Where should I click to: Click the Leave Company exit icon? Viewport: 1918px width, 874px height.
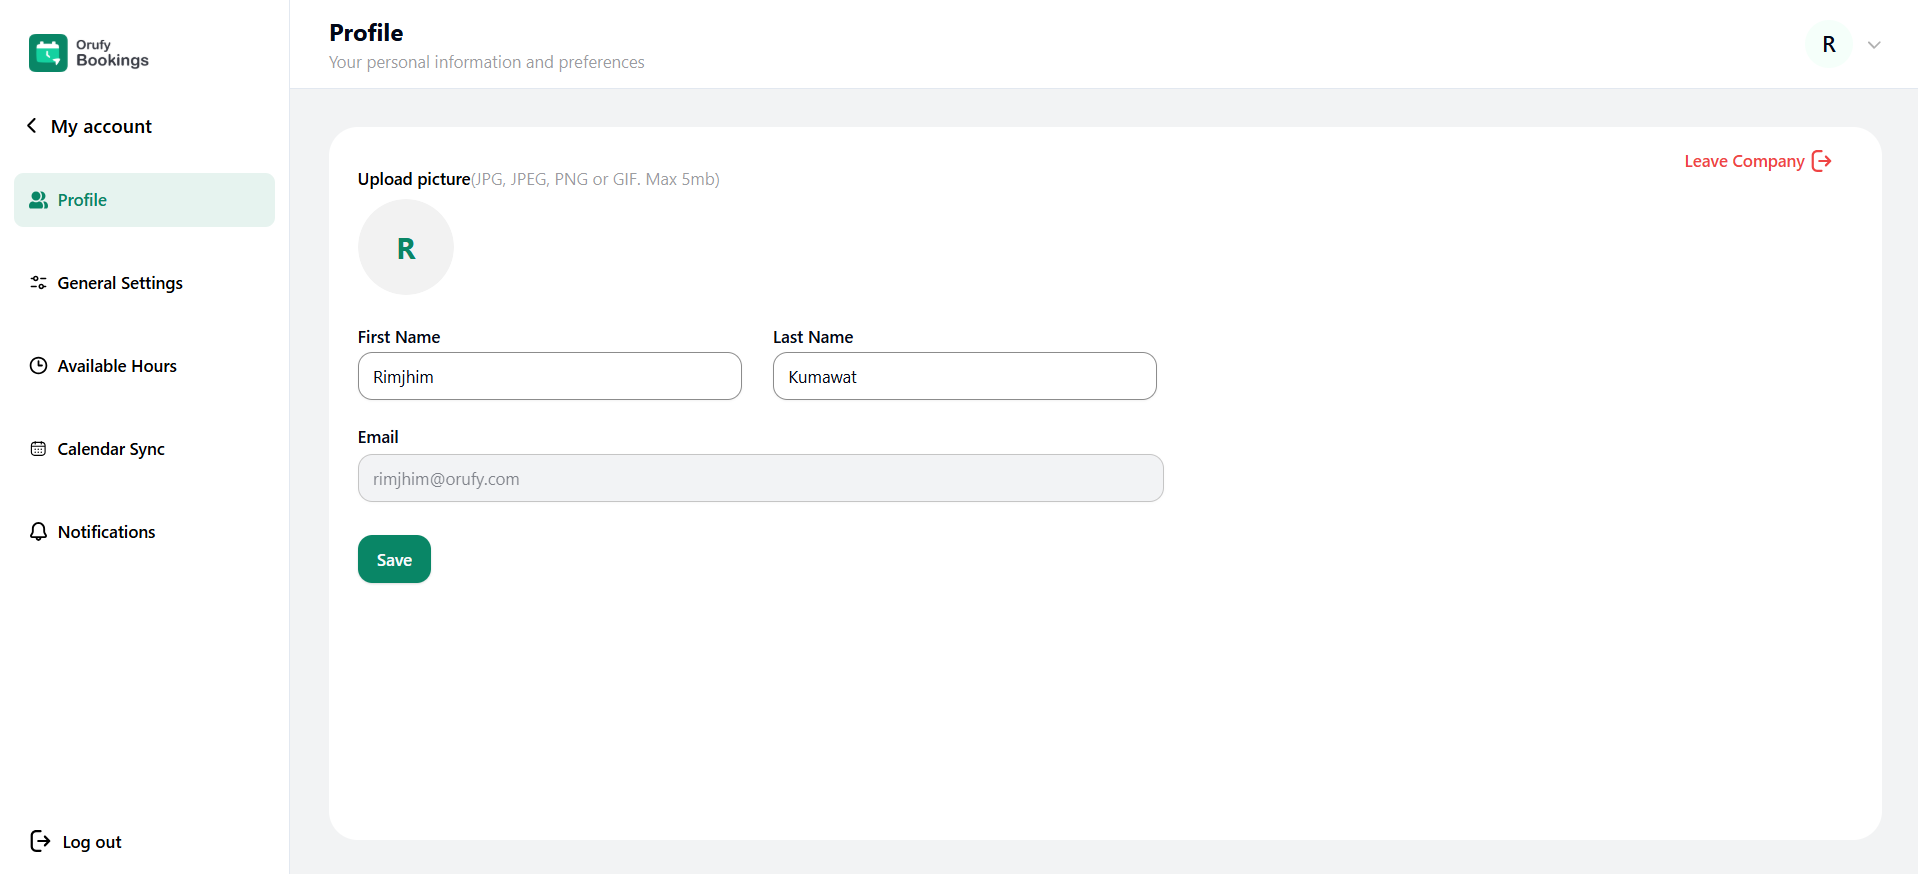tap(1821, 161)
